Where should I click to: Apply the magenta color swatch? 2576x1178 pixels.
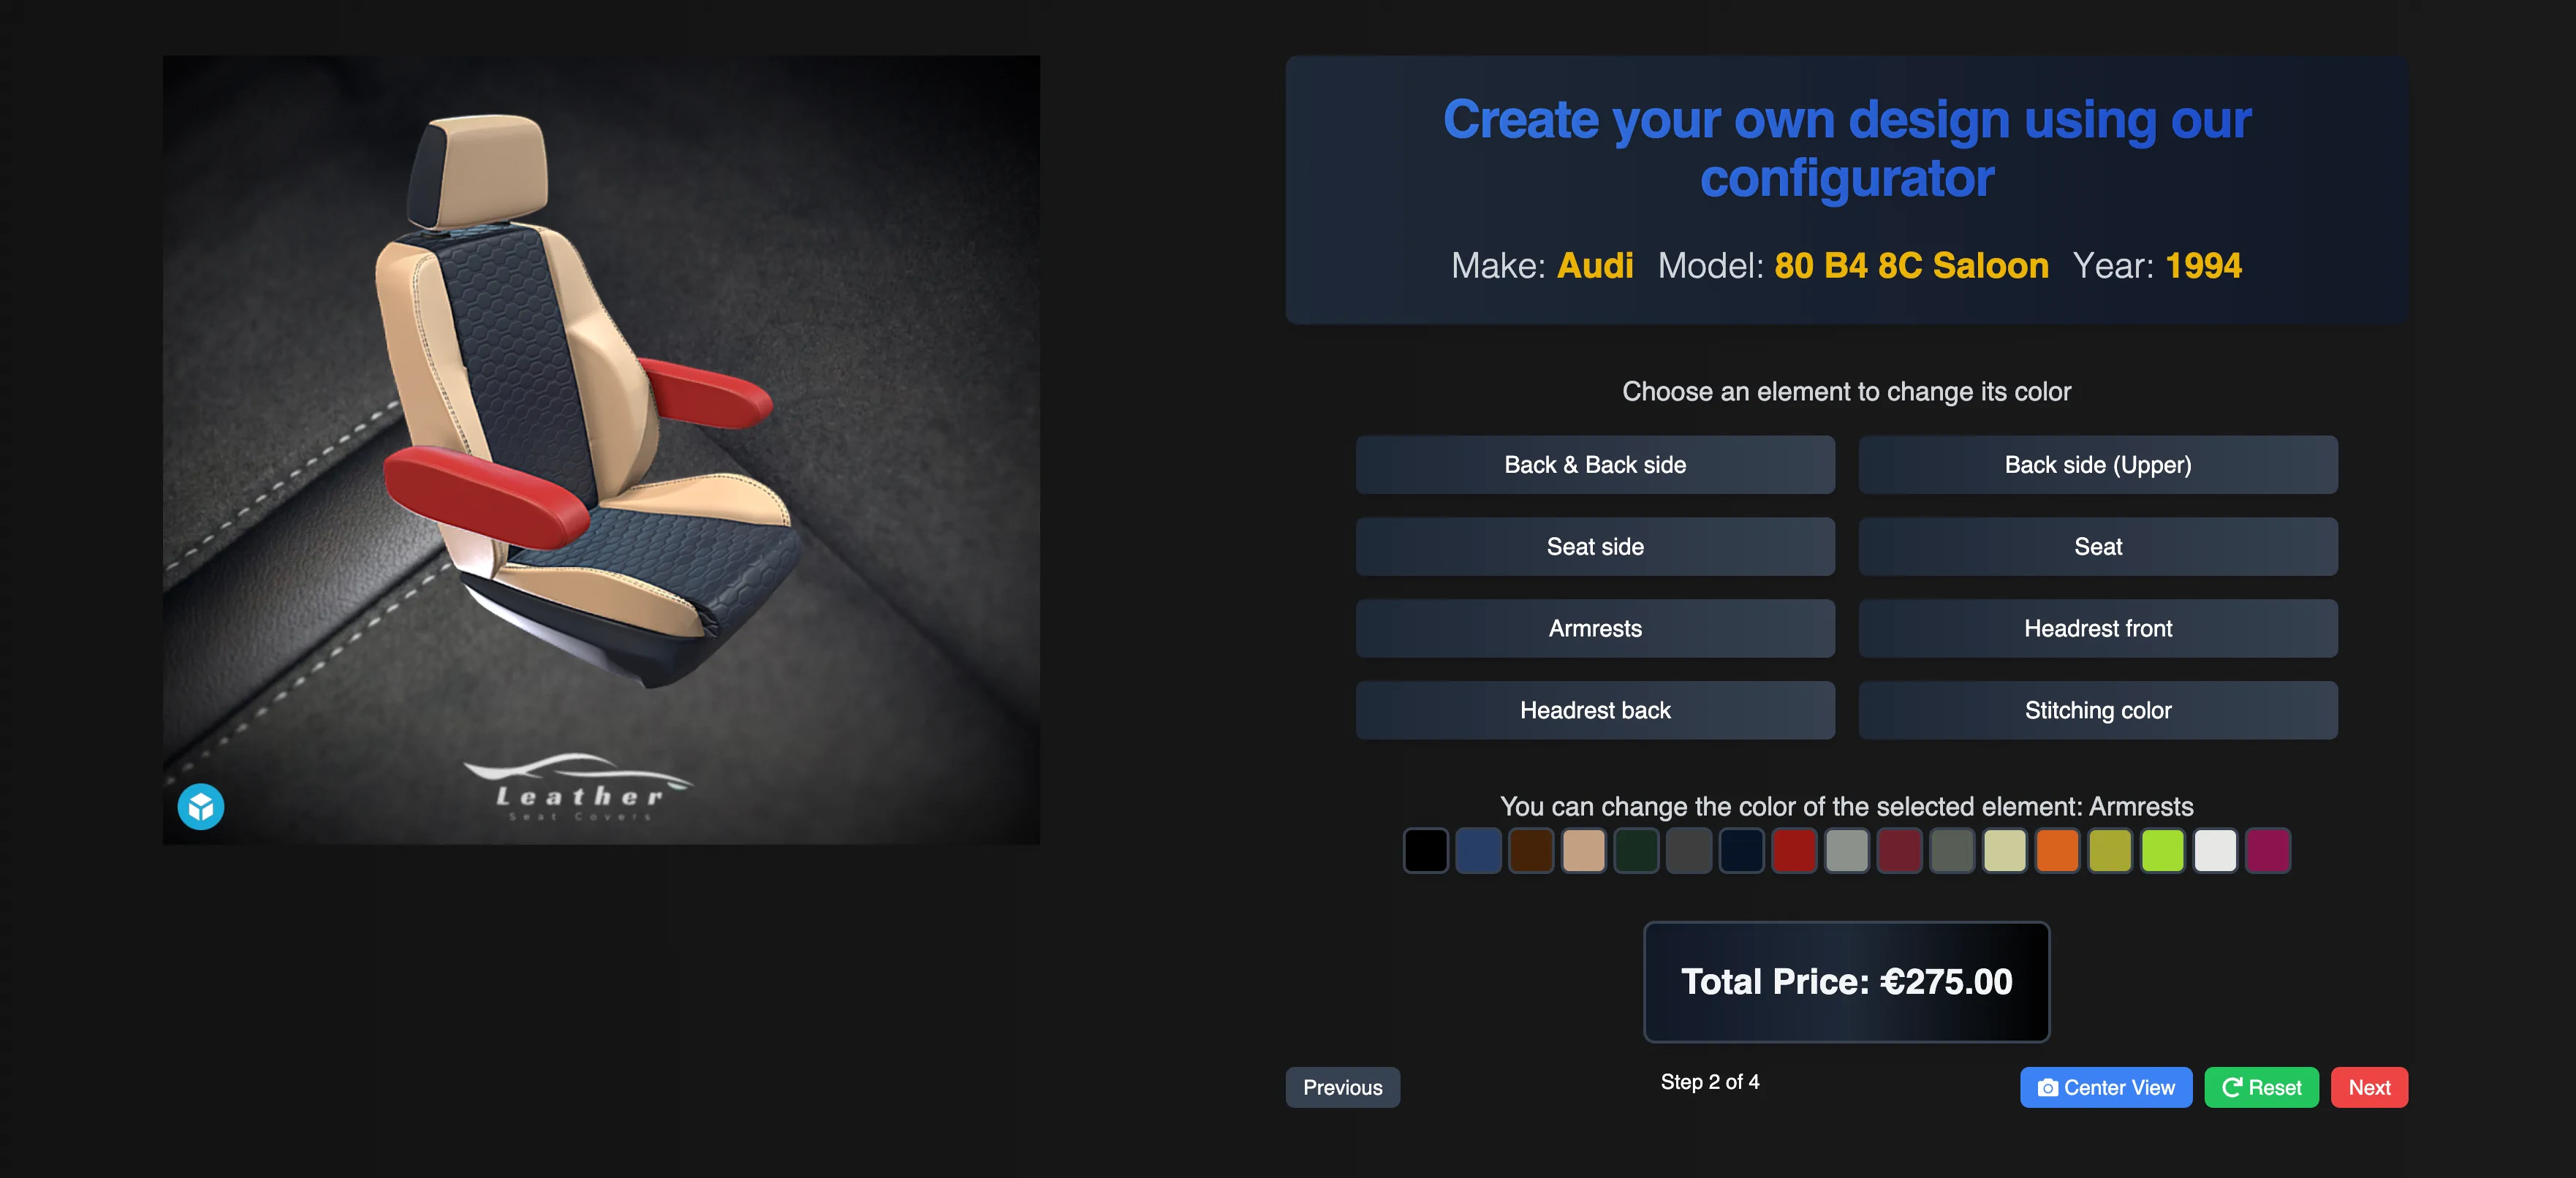(x=2267, y=850)
